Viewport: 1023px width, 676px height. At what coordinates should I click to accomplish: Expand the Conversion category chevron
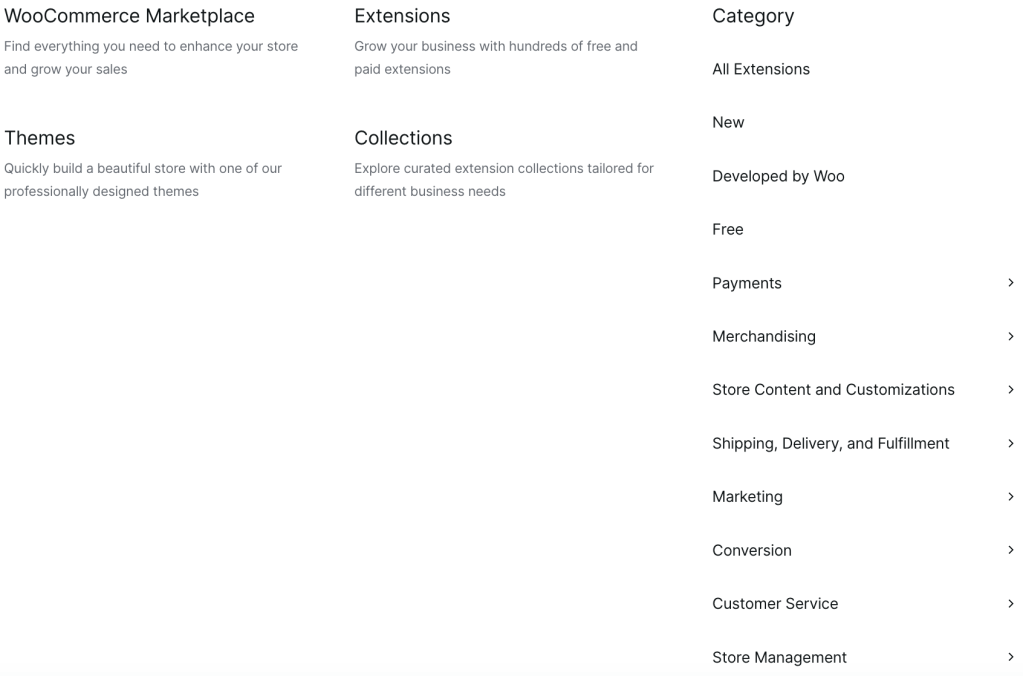[x=1011, y=550]
